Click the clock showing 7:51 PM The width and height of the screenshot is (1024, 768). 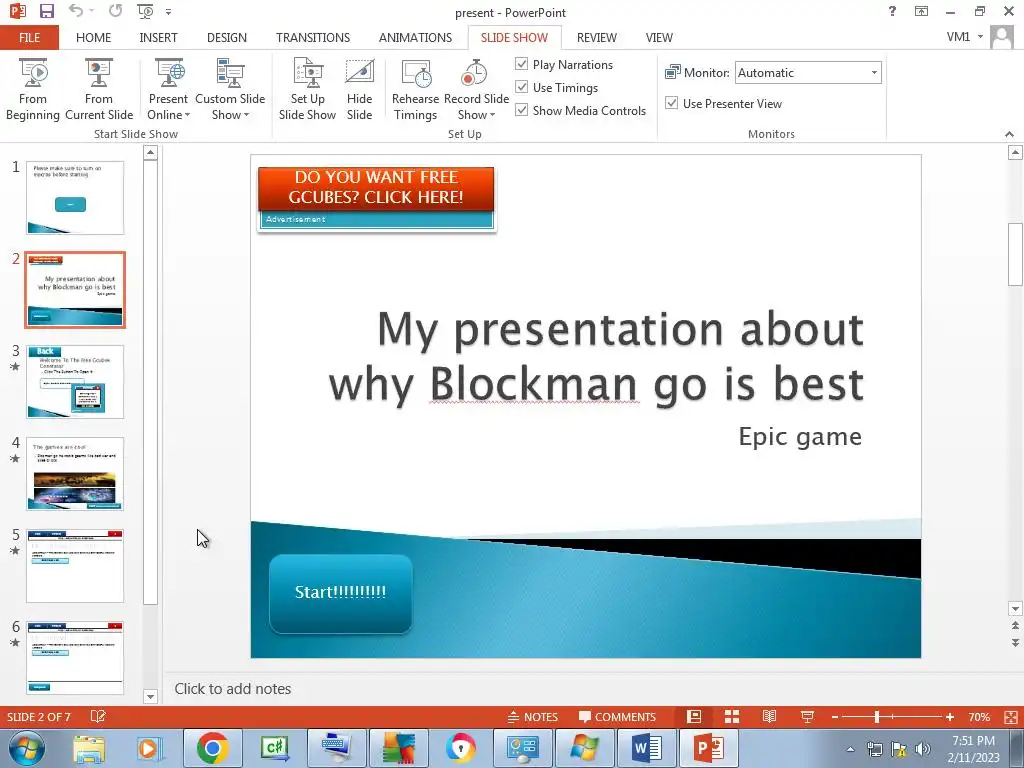(973, 741)
